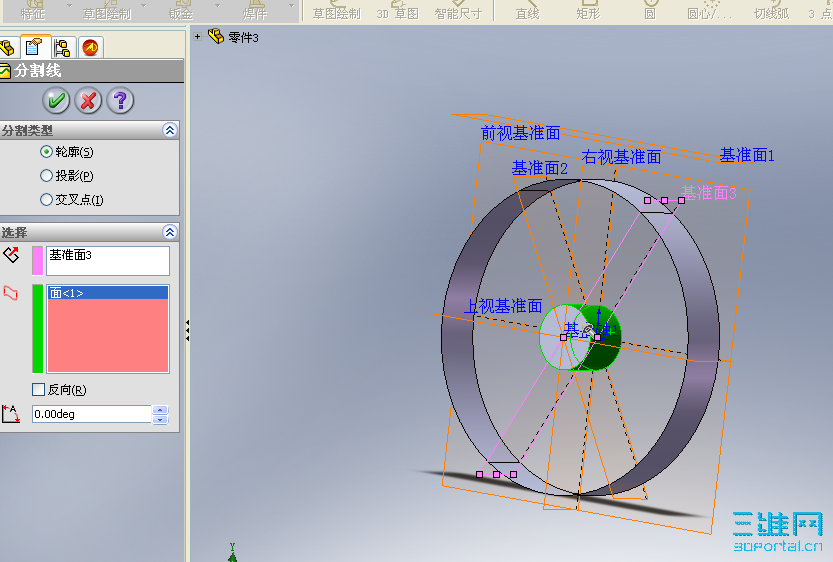Screen dimensions: 833x562
Task: Click the 基准面3 direction of pull field
Action: pyautogui.click(x=108, y=260)
